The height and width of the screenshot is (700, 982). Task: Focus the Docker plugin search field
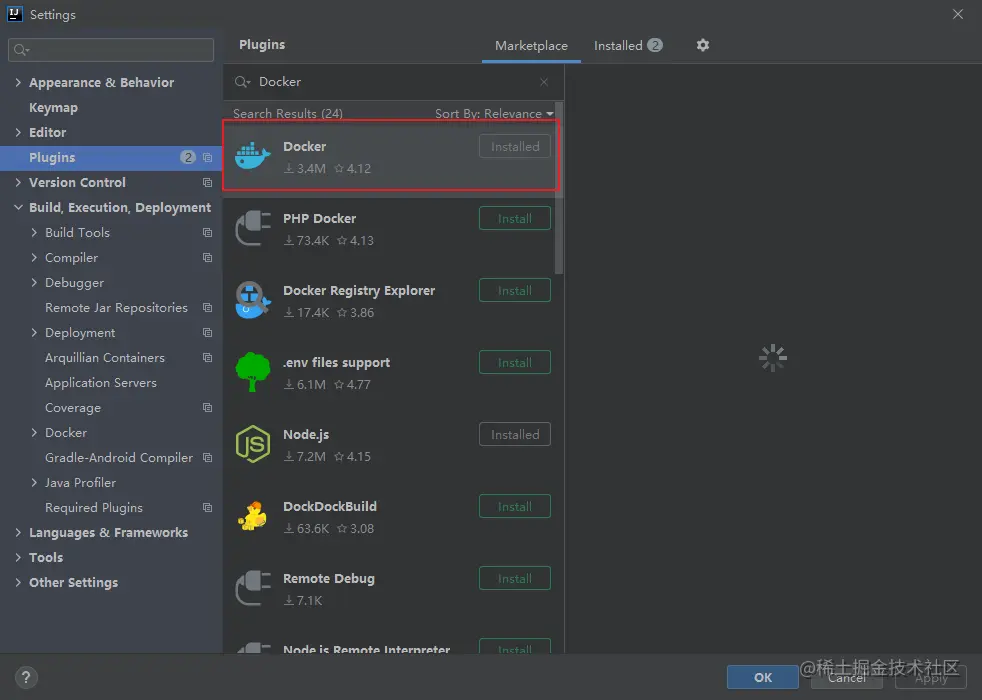coord(393,82)
